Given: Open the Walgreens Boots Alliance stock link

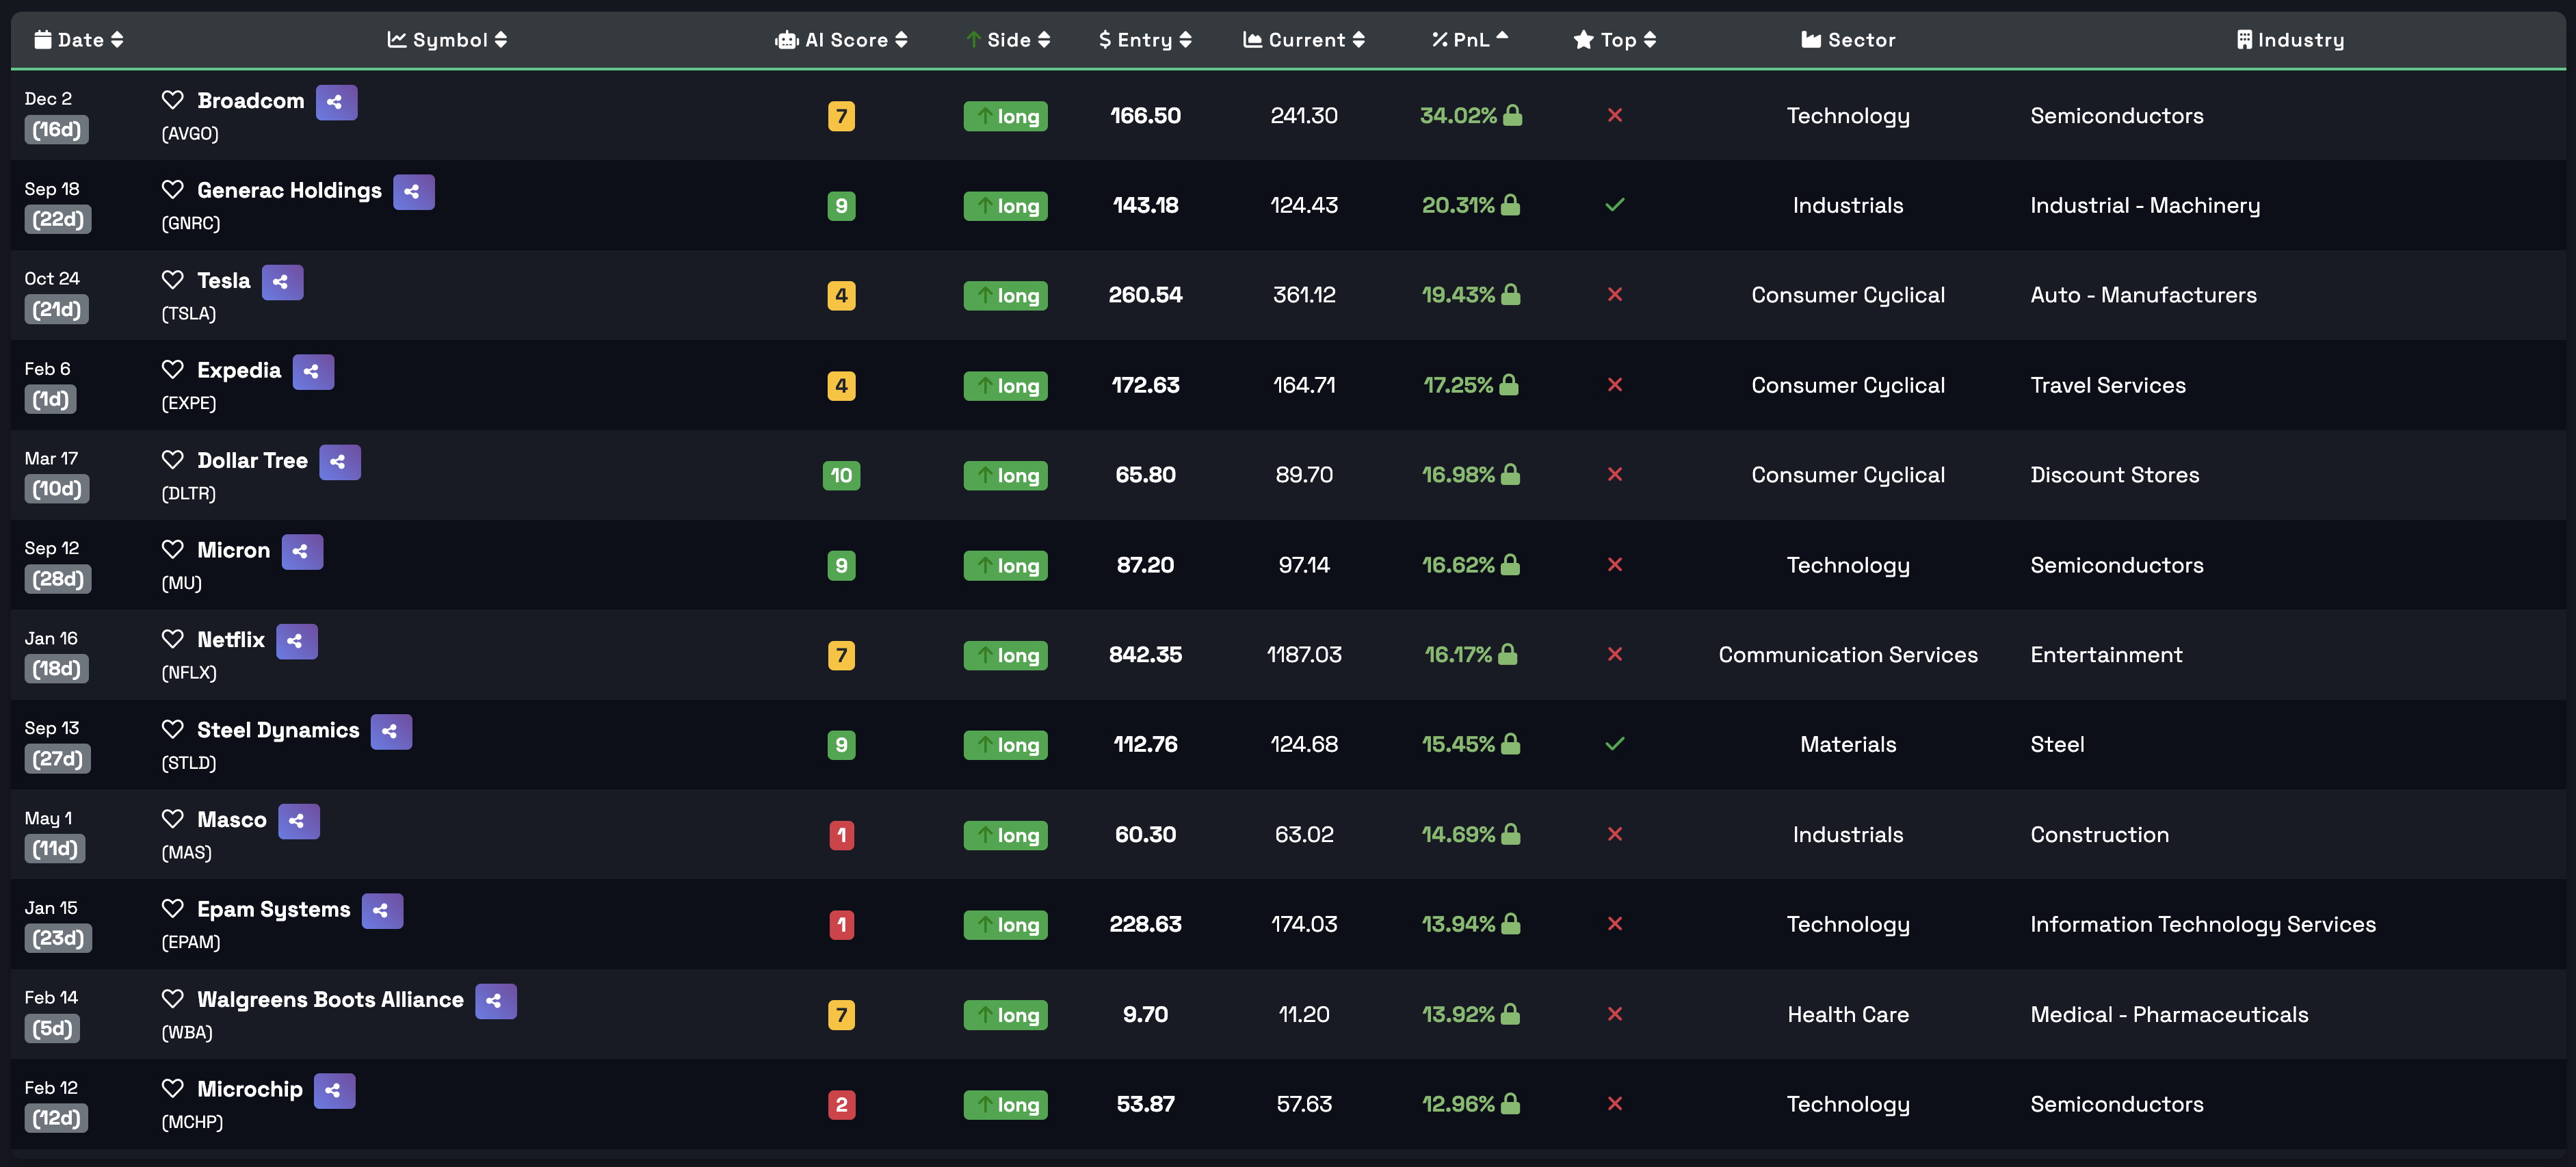Looking at the screenshot, I should (330, 1000).
